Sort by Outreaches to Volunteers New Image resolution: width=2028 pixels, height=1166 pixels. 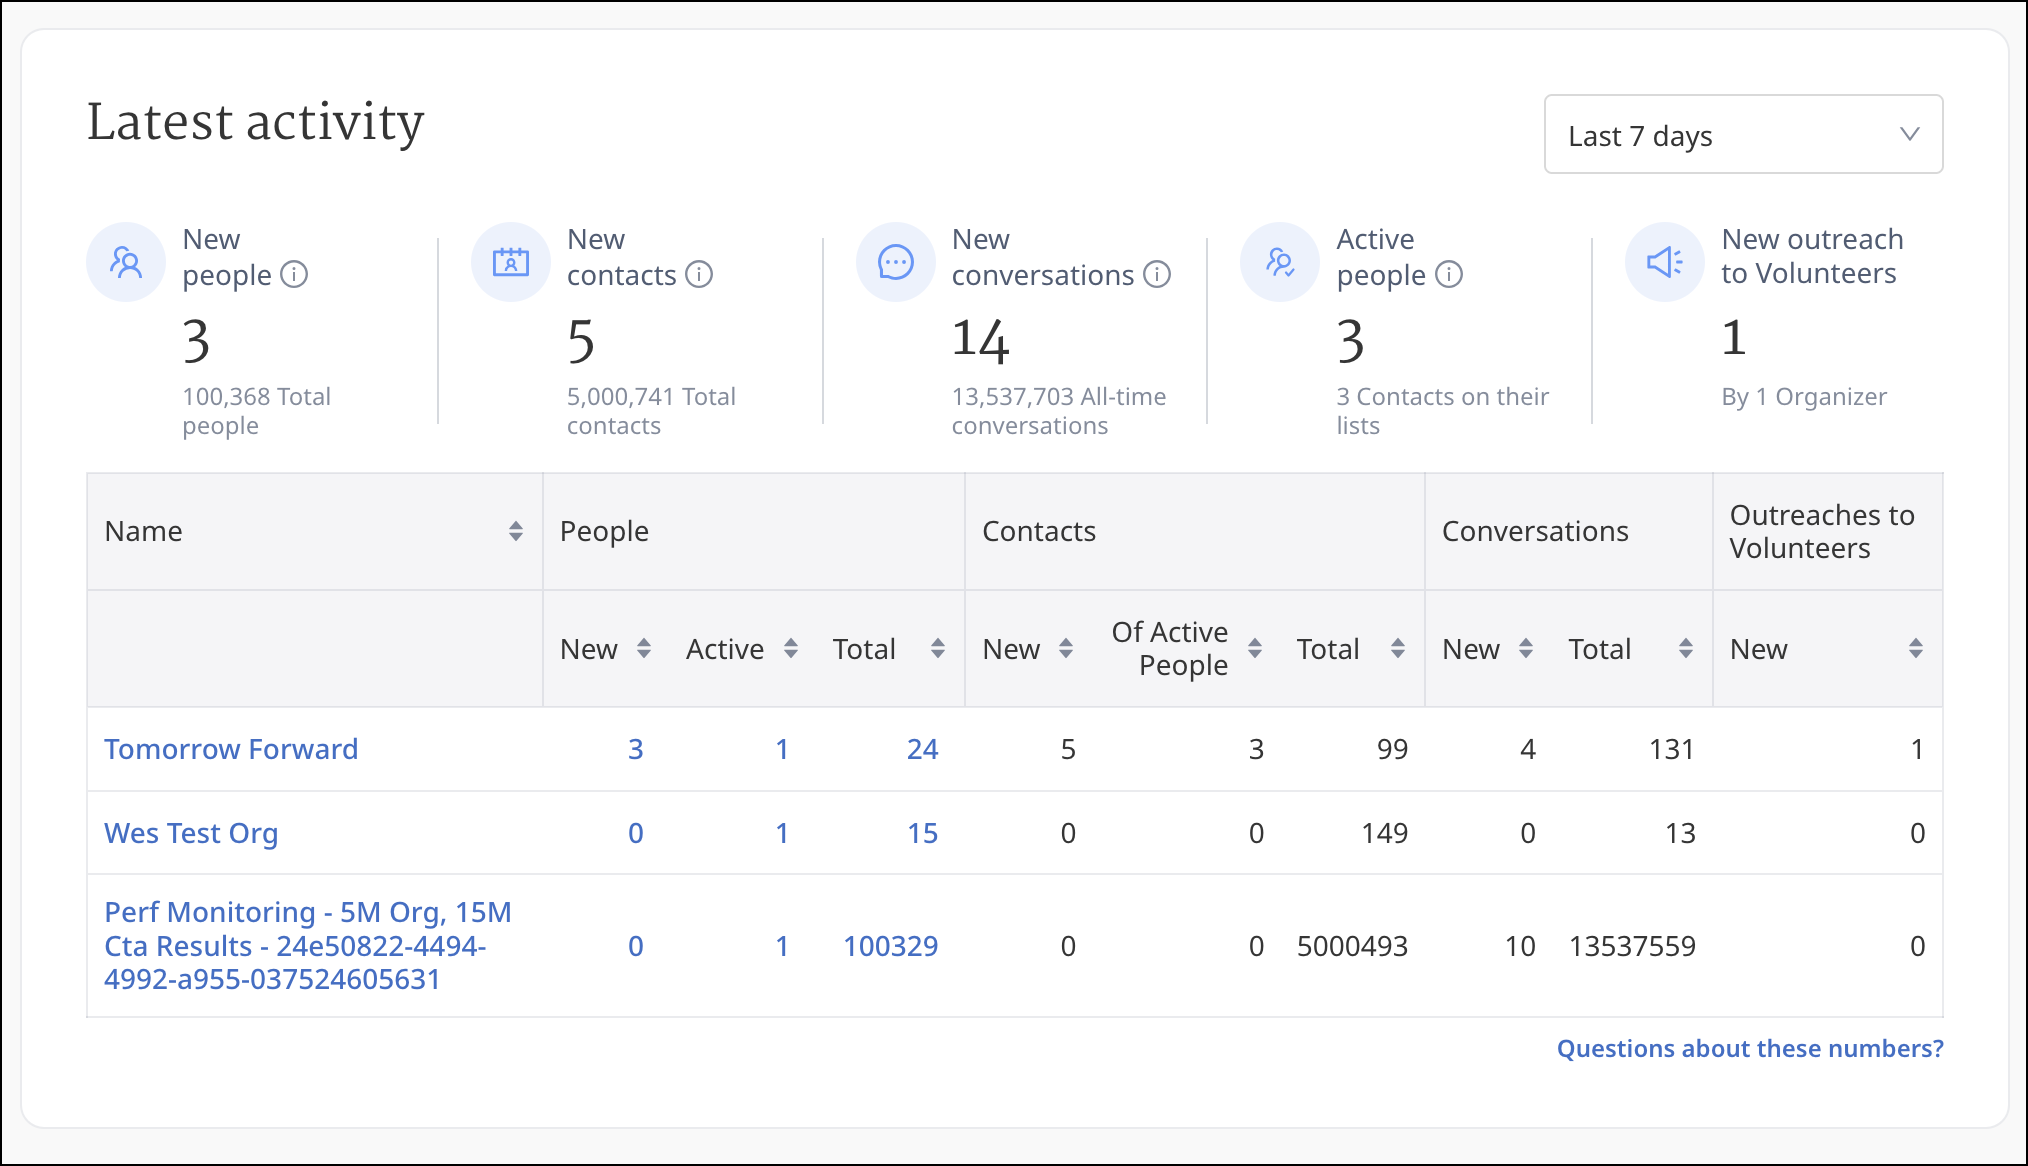click(1916, 649)
